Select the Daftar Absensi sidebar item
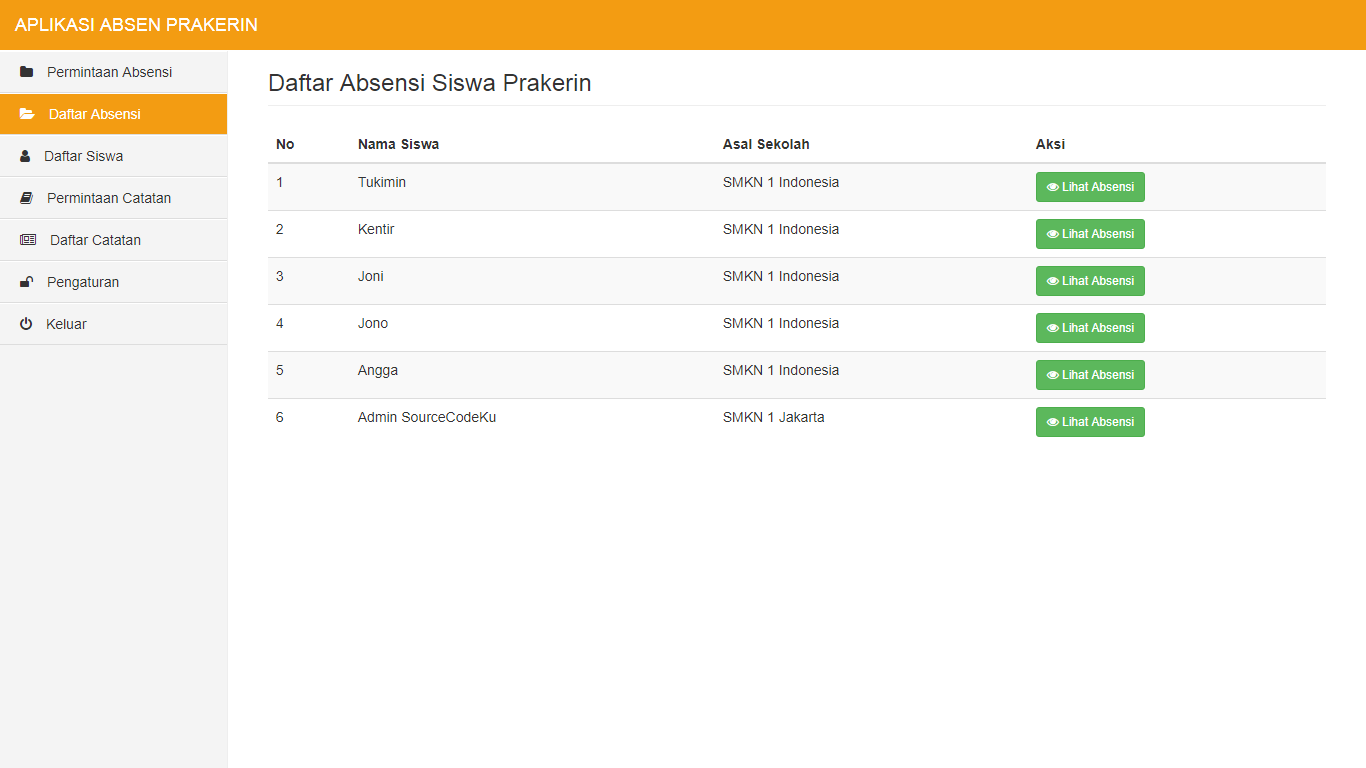Viewport: 1366px width, 768px height. [x=113, y=114]
